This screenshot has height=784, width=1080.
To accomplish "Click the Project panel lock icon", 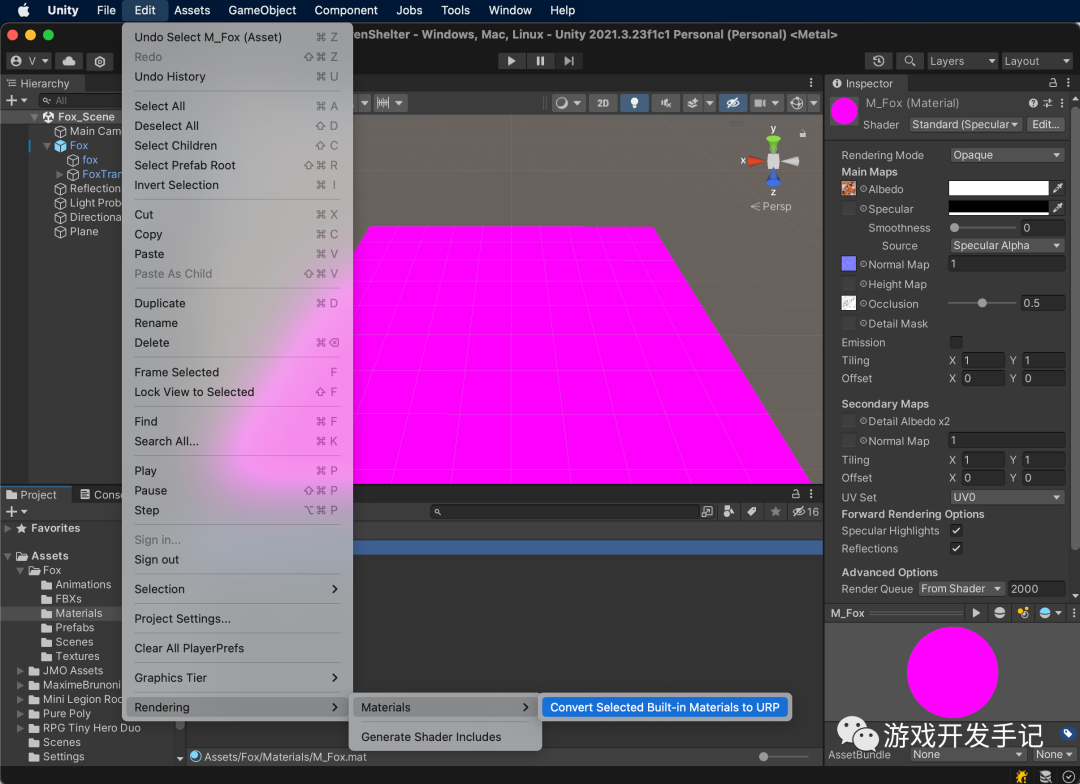I will [796, 494].
